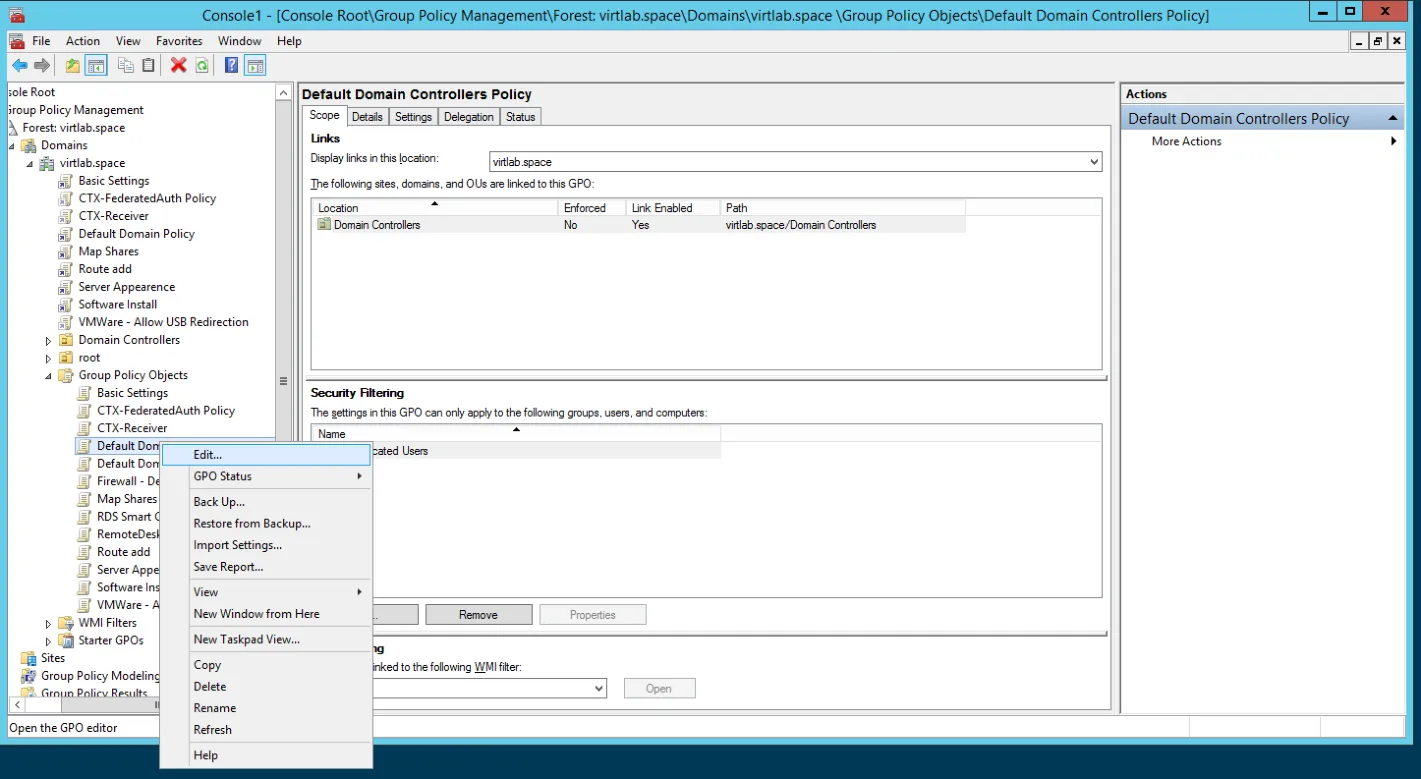Choose Save Report... from the context menu
This screenshot has width=1421, height=779.
tap(266, 567)
